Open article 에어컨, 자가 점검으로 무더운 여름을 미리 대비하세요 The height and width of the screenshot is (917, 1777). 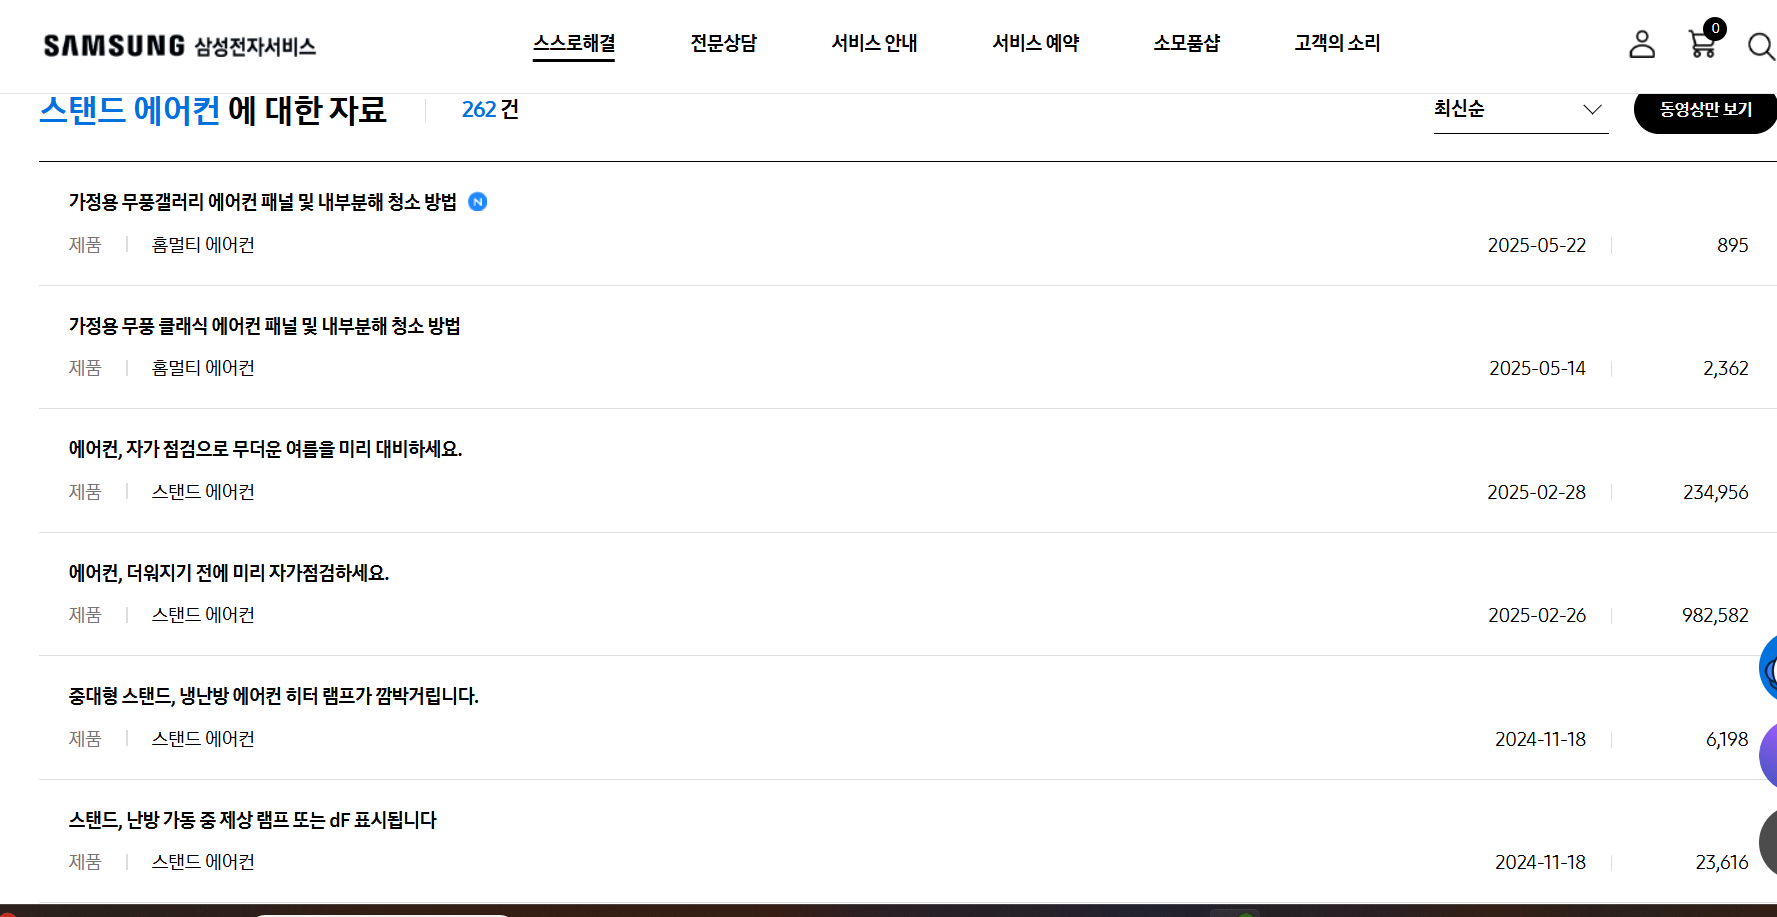(265, 449)
